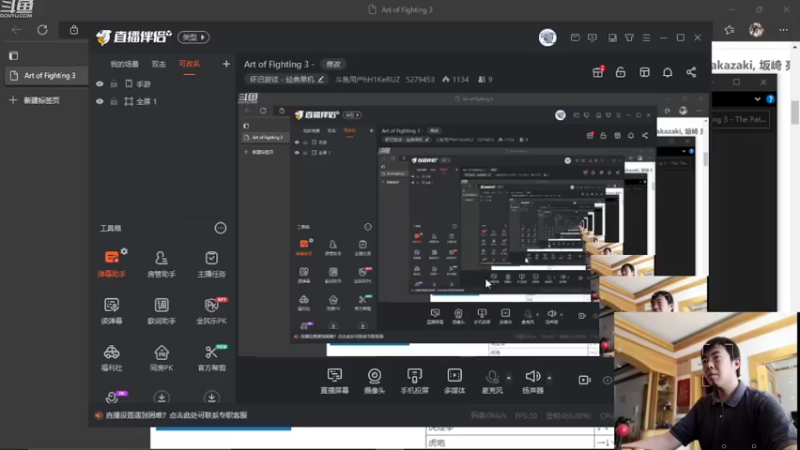Image resolution: width=800 pixels, height=450 pixels.
Task: Open the 福利社 welfare tool
Action: pos(111,357)
